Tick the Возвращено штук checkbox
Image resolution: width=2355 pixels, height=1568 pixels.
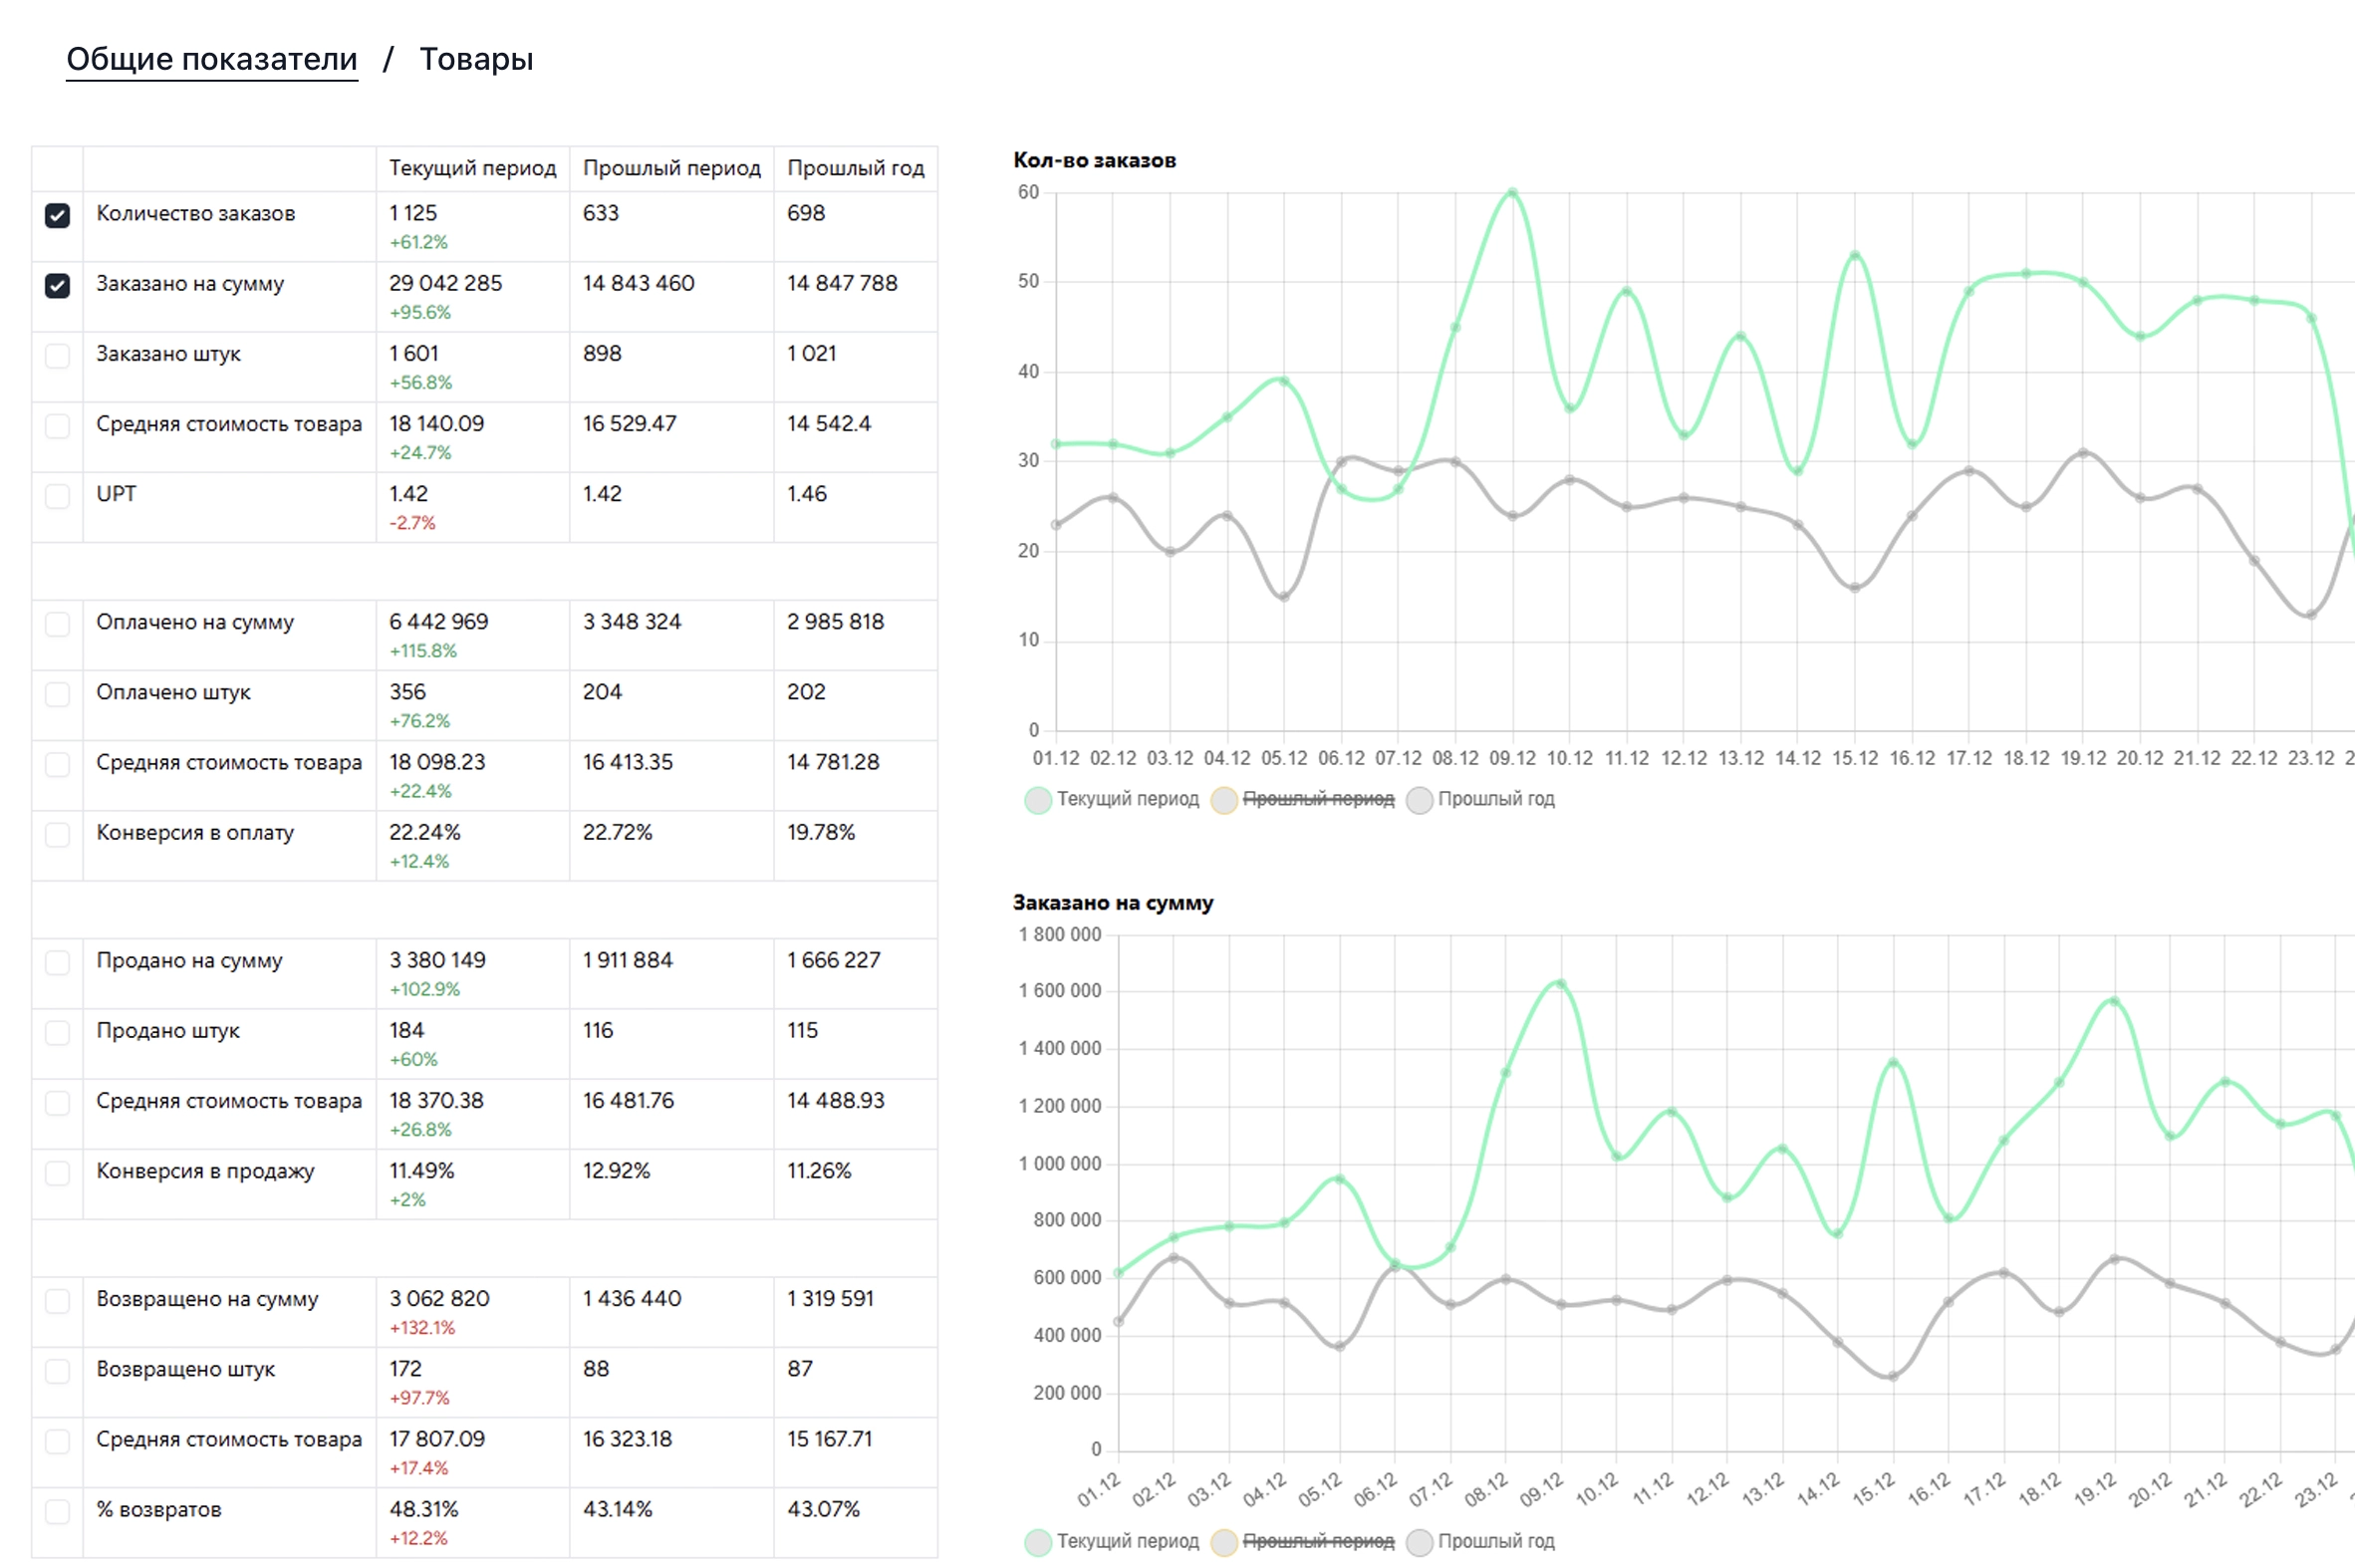(57, 1370)
